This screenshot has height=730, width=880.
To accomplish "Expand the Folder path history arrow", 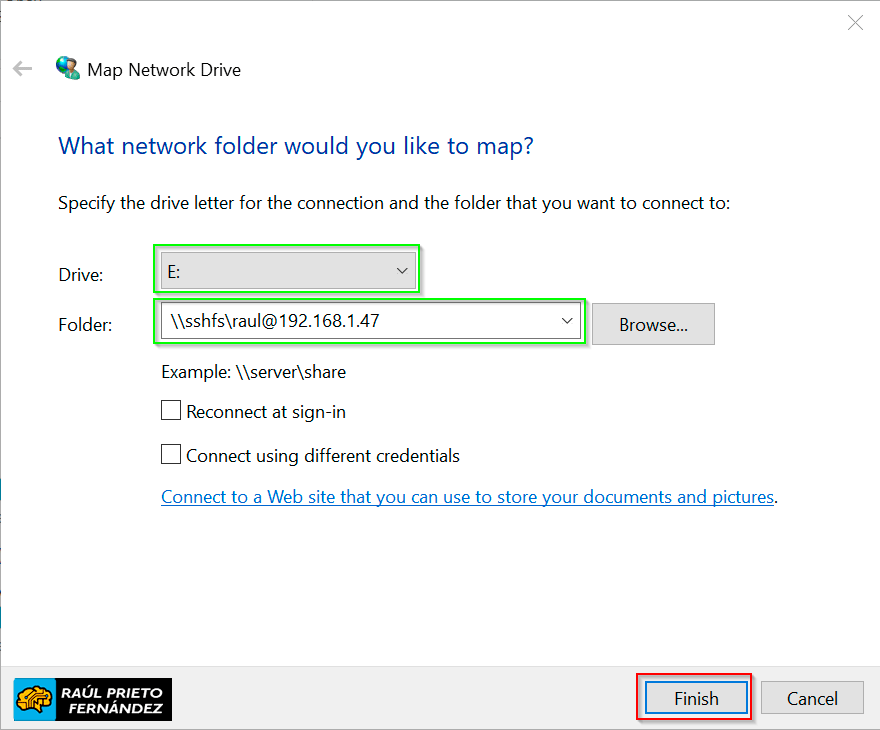I will pos(567,321).
